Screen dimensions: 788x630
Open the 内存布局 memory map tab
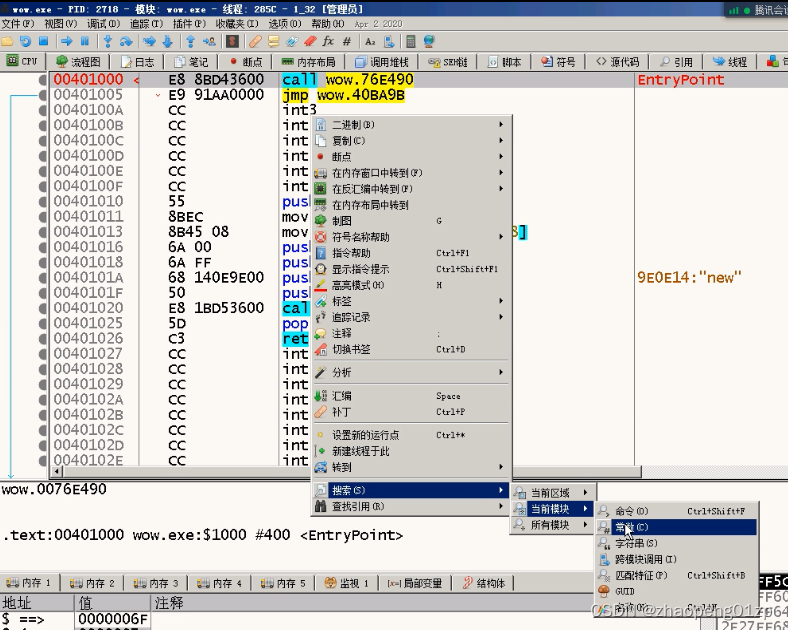[309, 62]
